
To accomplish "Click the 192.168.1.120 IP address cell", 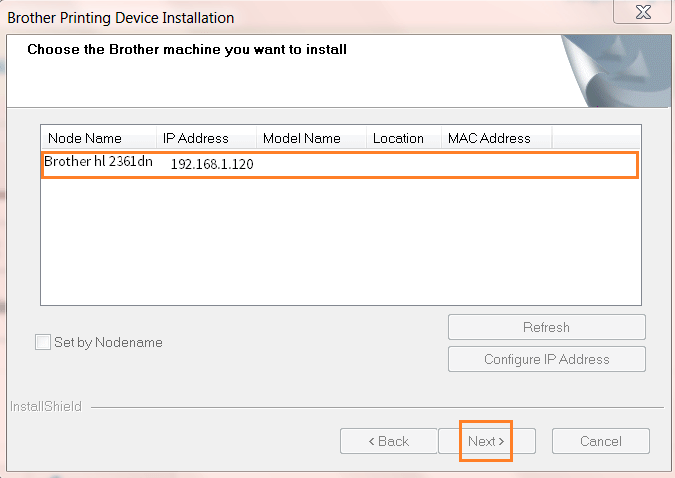I will coord(211,164).
